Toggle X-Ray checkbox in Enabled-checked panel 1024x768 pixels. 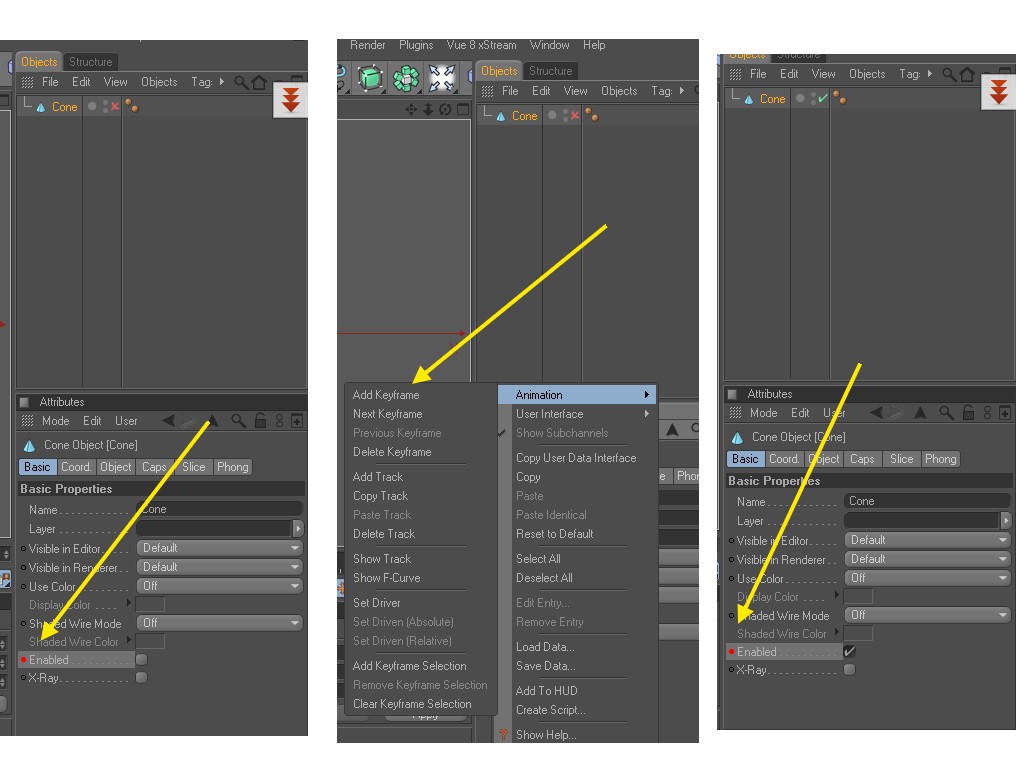point(849,669)
